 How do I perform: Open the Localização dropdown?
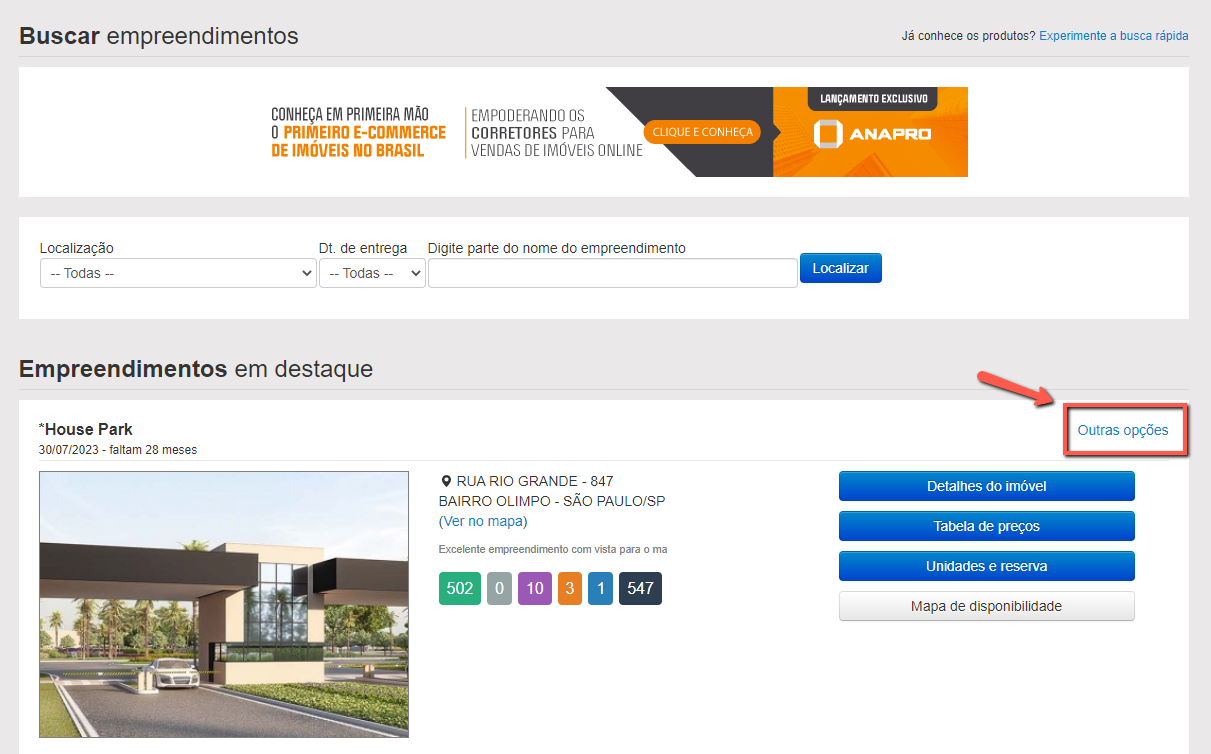(x=178, y=273)
